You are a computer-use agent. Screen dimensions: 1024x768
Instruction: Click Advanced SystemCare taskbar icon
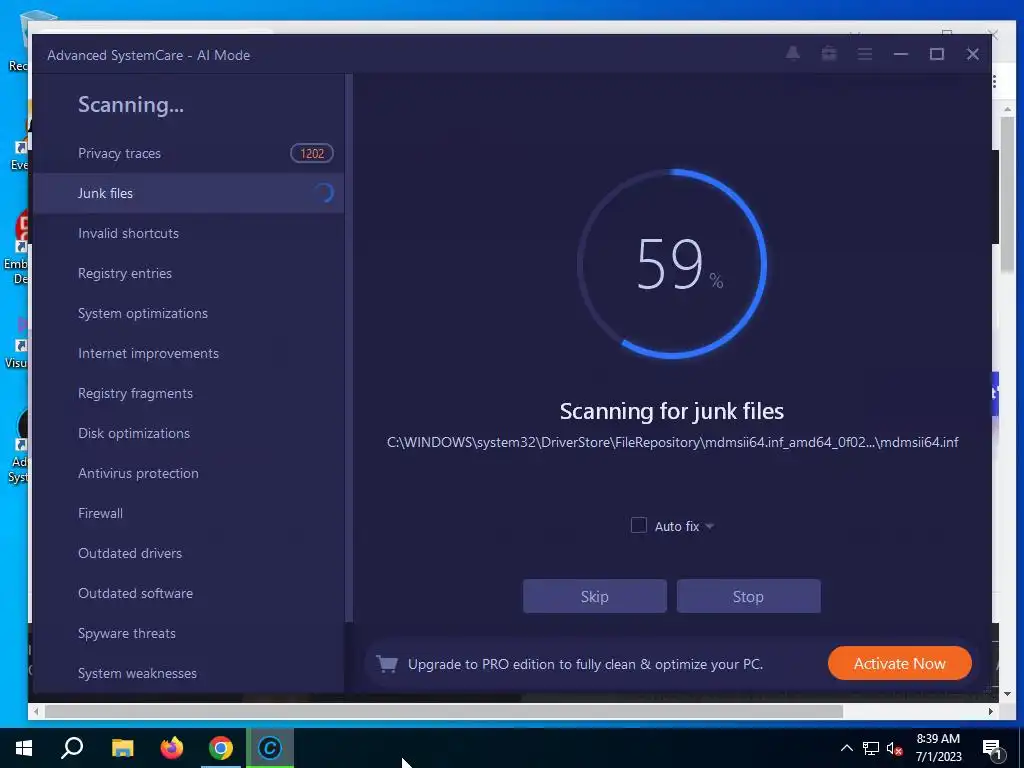point(270,748)
